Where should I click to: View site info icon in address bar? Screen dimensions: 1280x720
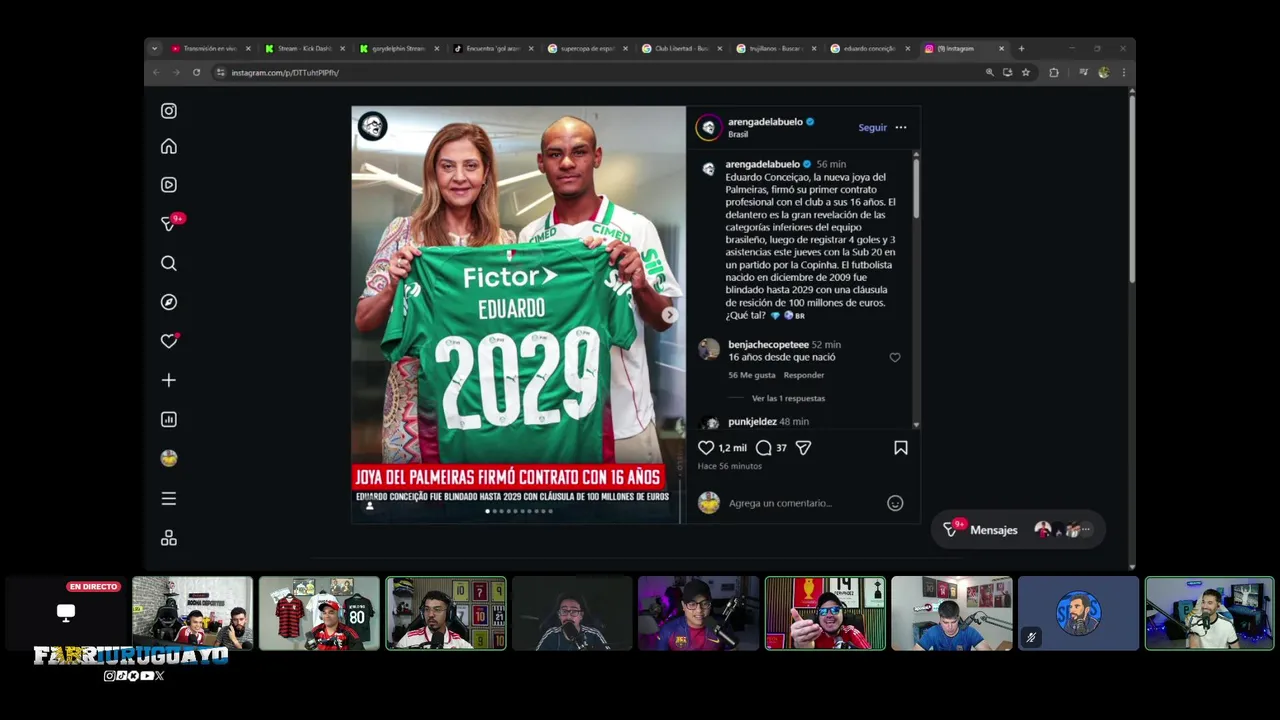(x=221, y=72)
